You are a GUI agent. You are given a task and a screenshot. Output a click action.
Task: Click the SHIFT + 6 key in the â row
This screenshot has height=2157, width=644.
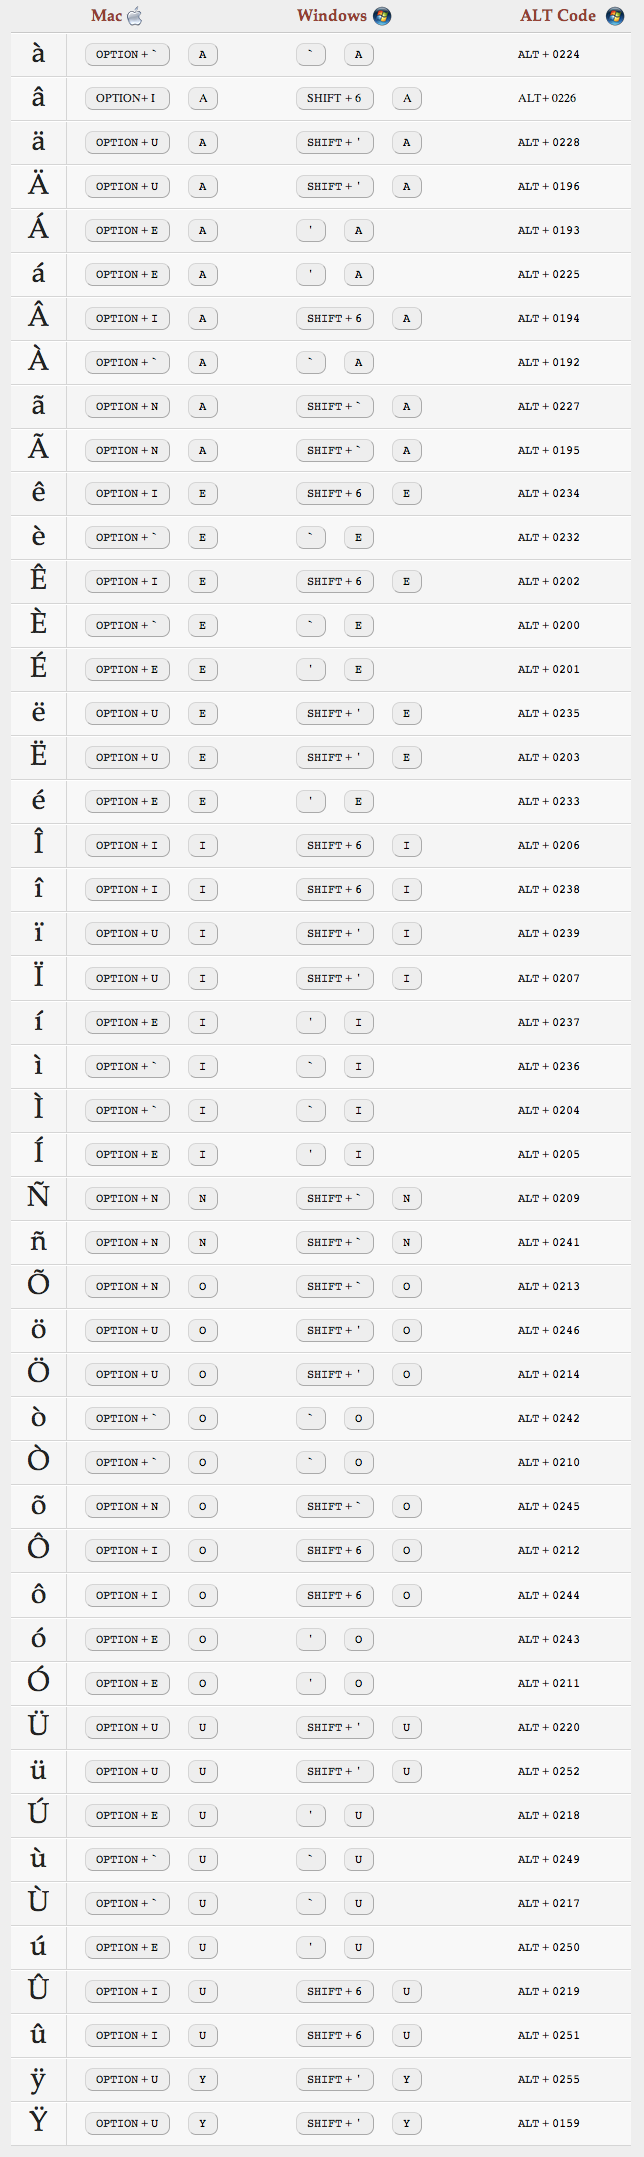point(334,98)
